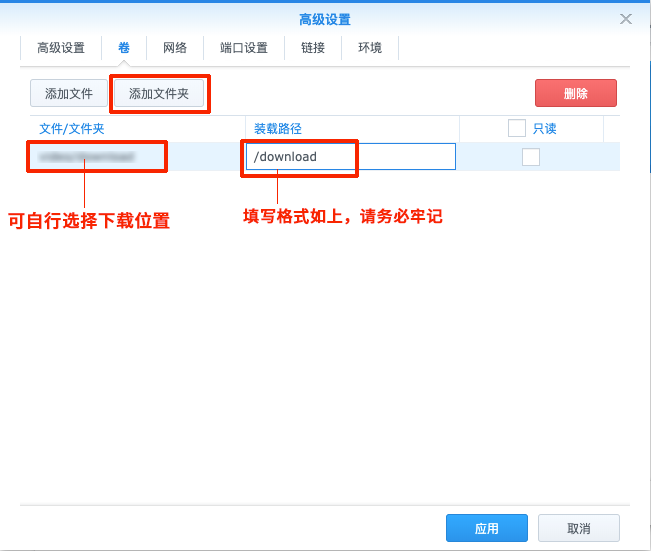Image resolution: width=651 pixels, height=551 pixels.
Task: Enable read-only for the /download row
Action: (x=531, y=157)
